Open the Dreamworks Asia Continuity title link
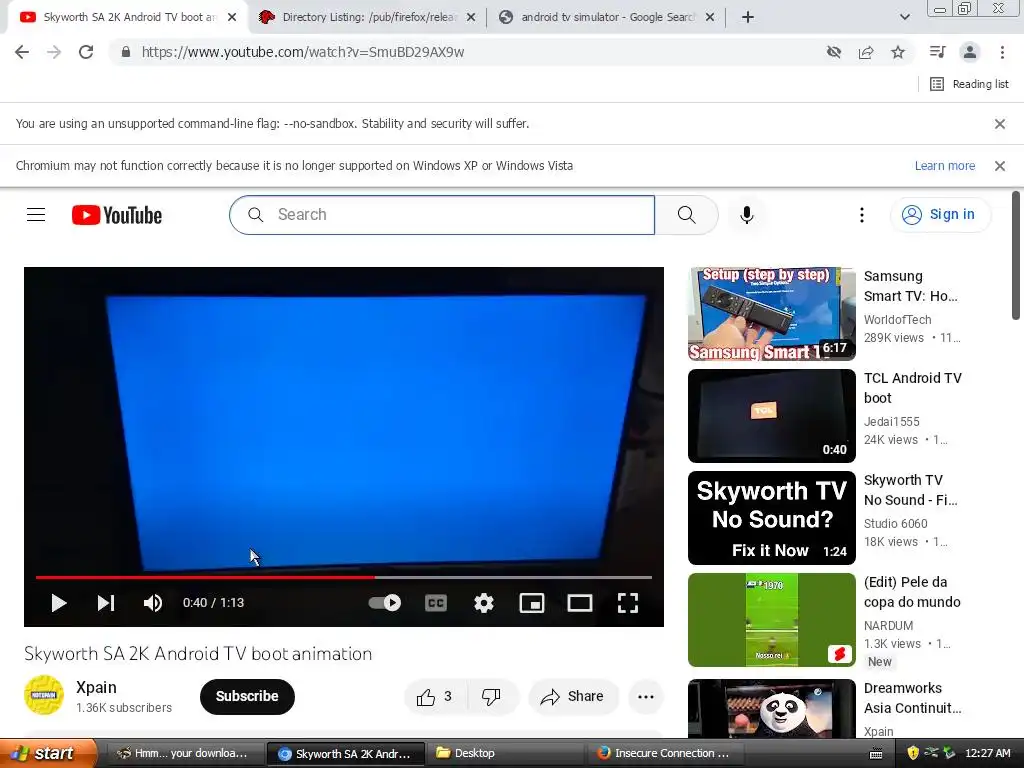Viewport: 1024px width, 768px height. (x=912, y=698)
